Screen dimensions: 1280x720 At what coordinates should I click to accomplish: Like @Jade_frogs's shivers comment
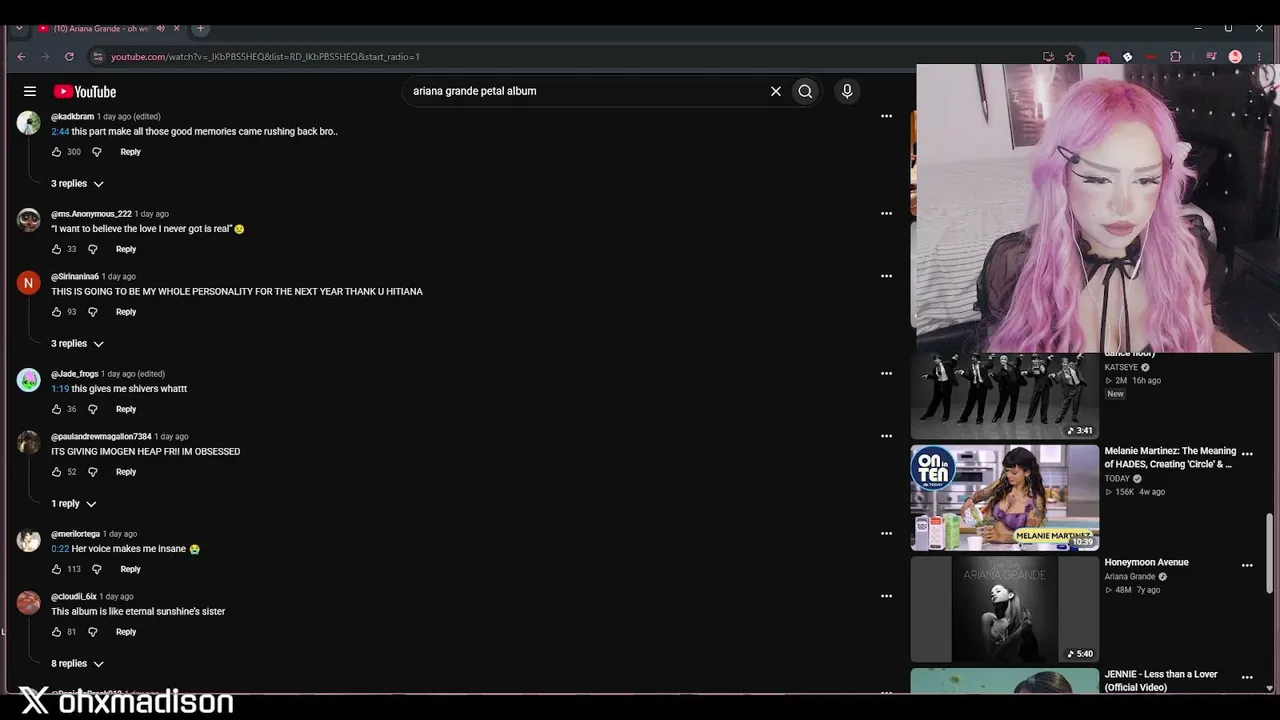point(56,409)
